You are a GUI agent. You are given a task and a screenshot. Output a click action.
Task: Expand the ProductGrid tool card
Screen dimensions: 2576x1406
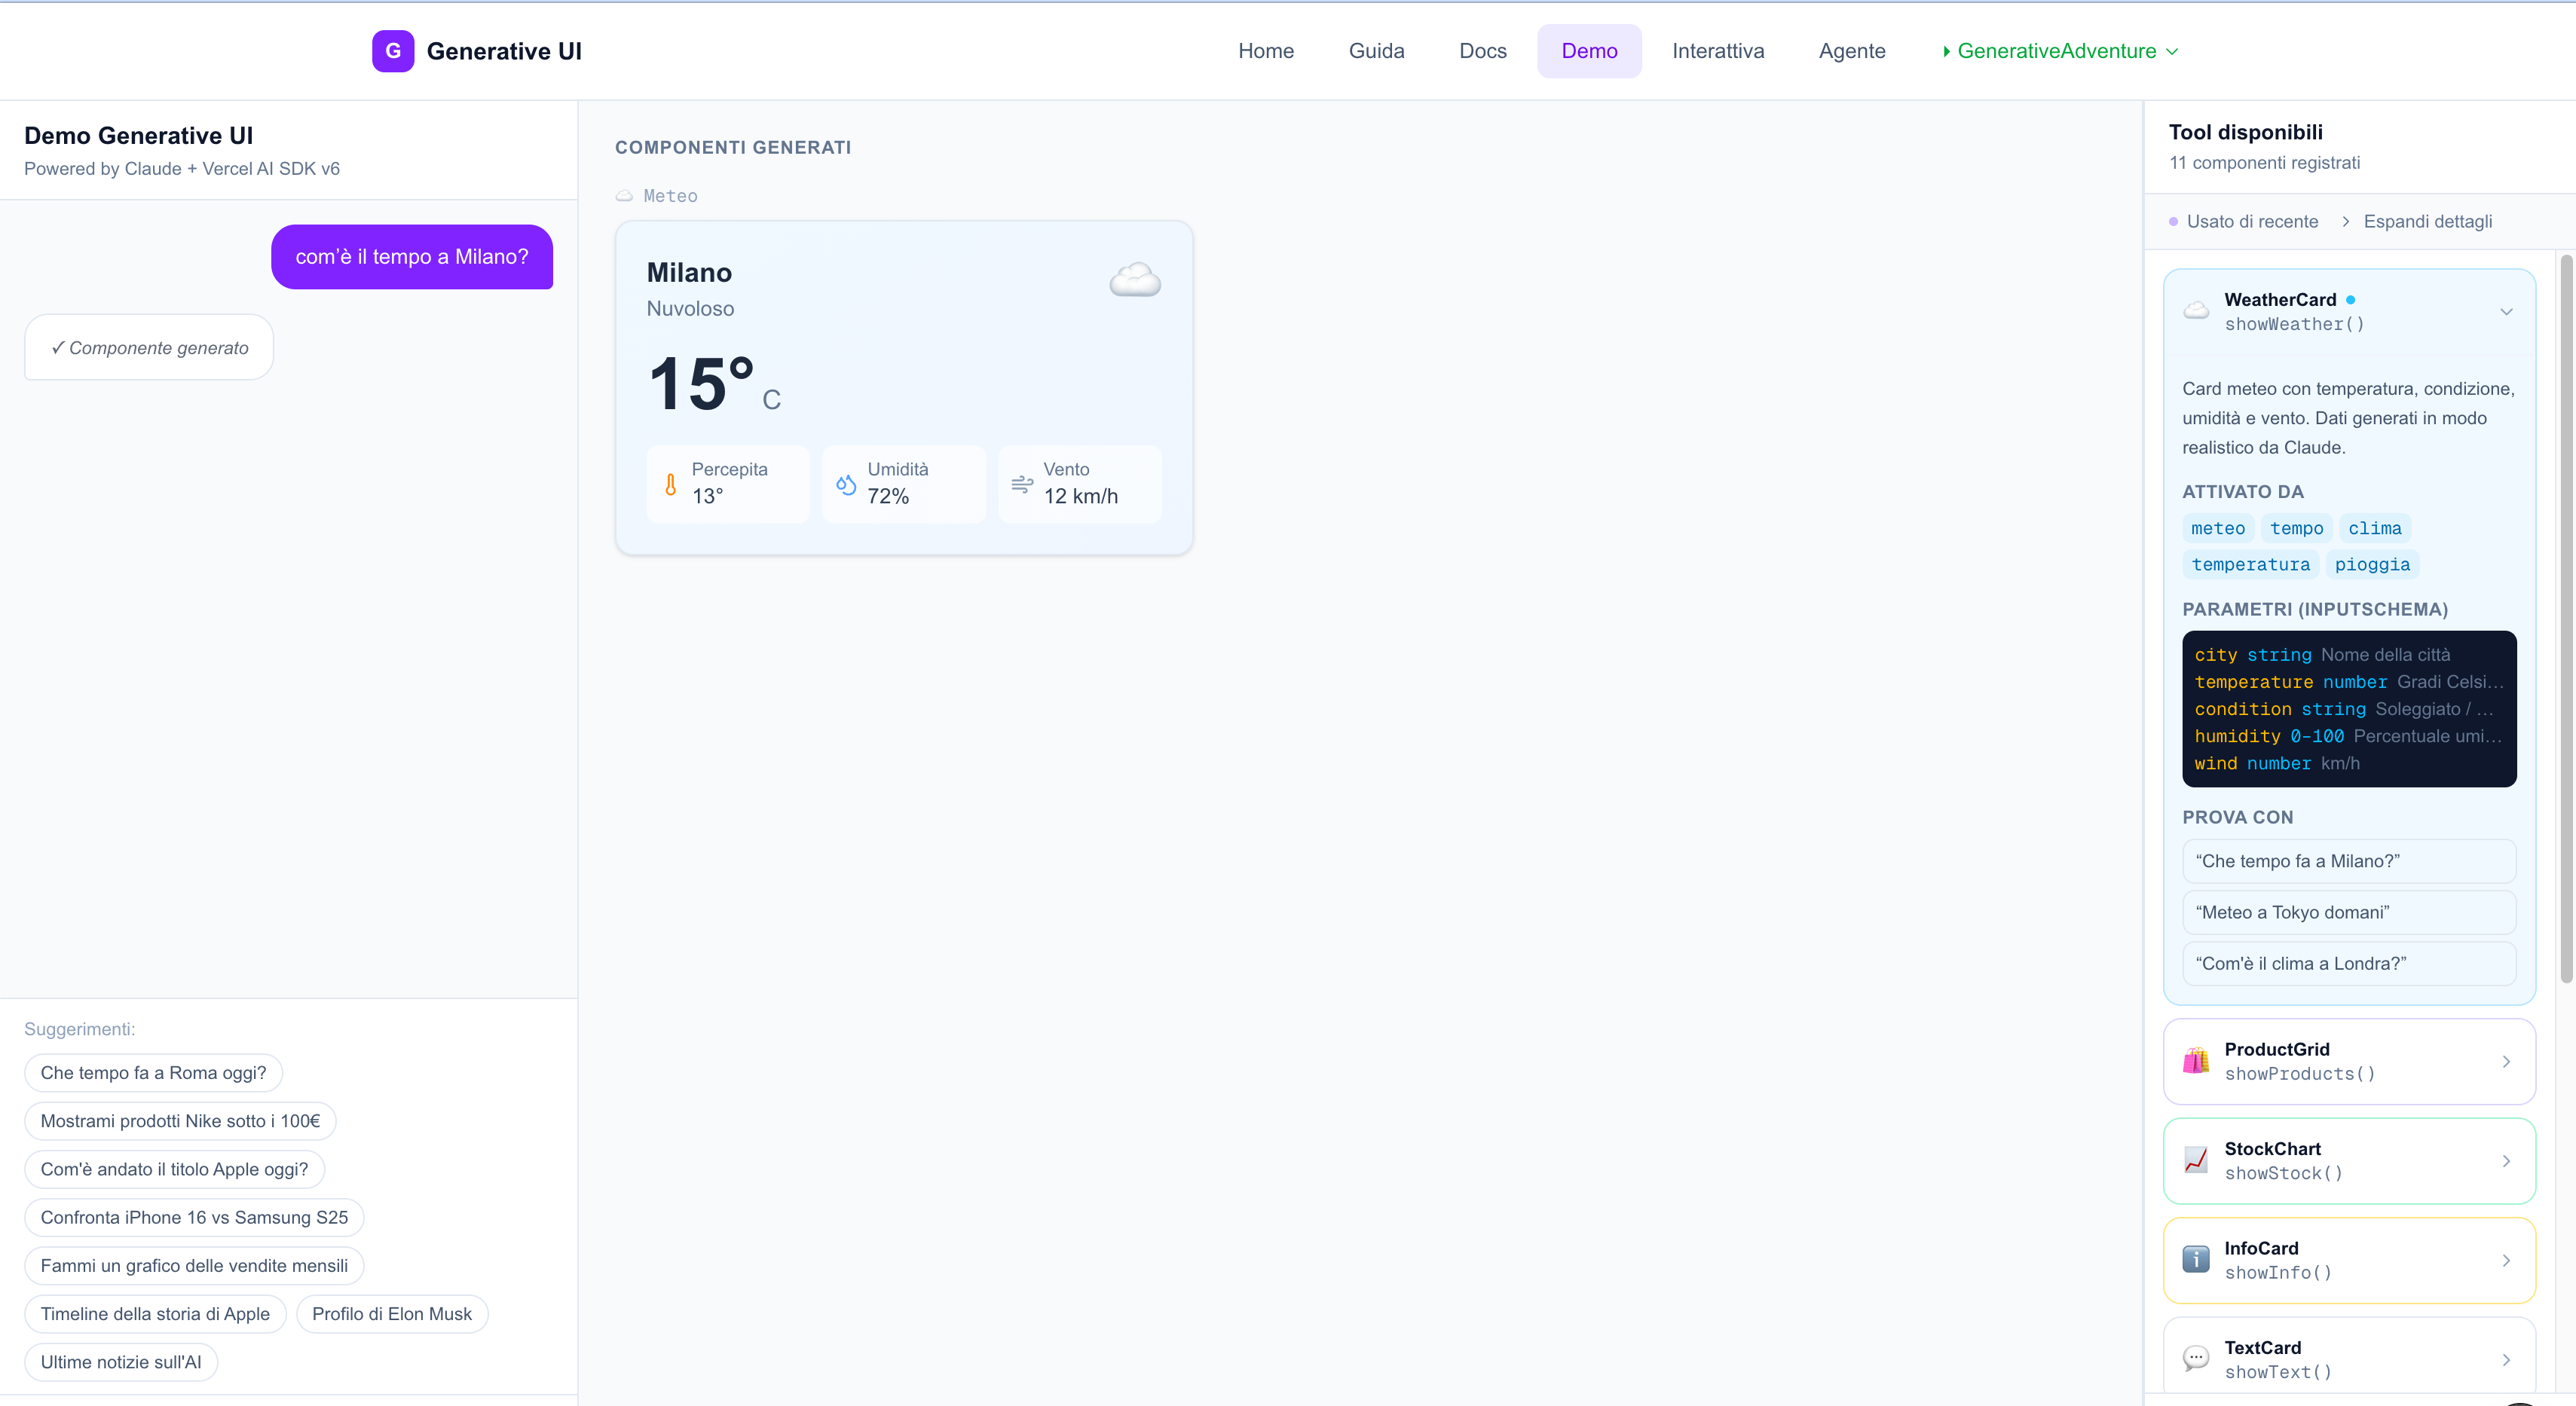click(x=2506, y=1061)
